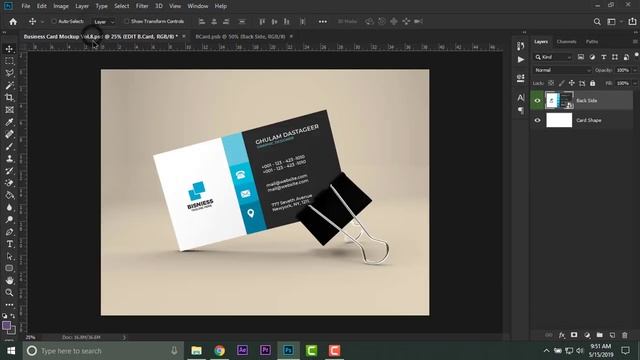Viewport: 640px width, 360px height.
Task: Select the Hand tool
Action: tap(9, 280)
